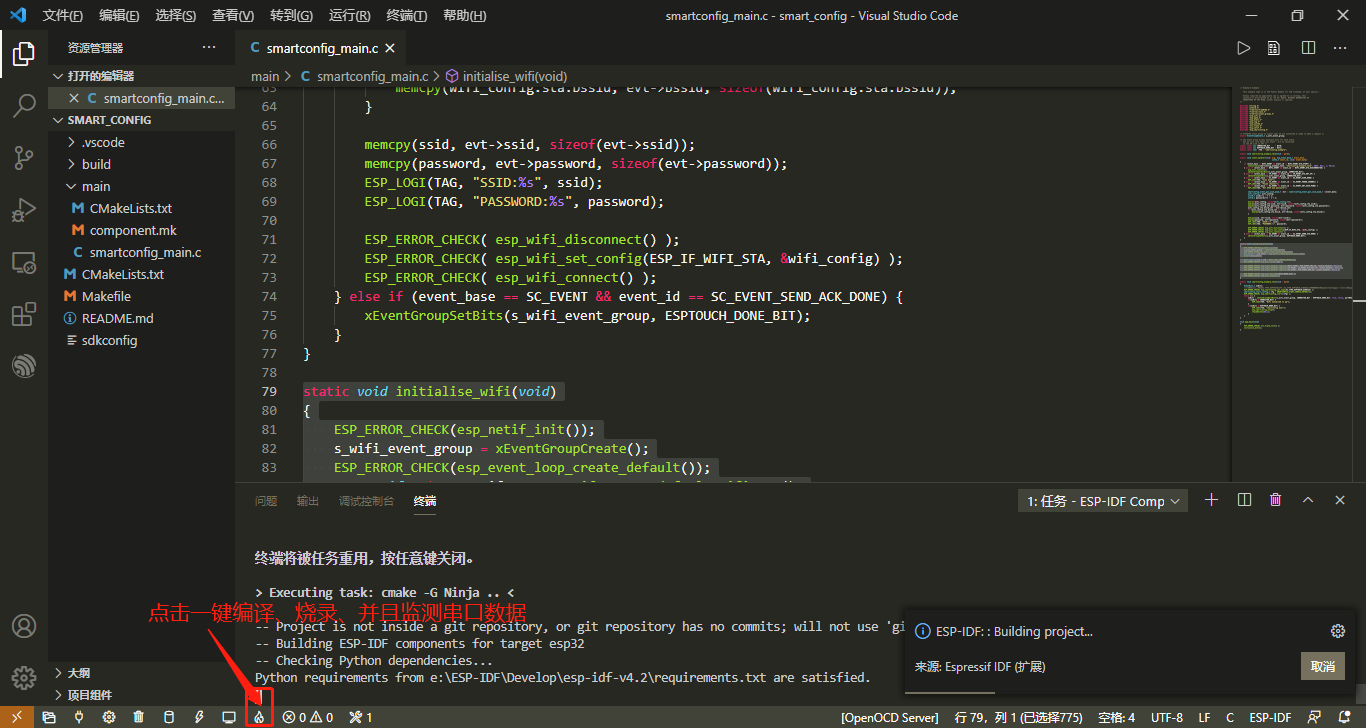Run the file with the play icon

[x=1243, y=48]
